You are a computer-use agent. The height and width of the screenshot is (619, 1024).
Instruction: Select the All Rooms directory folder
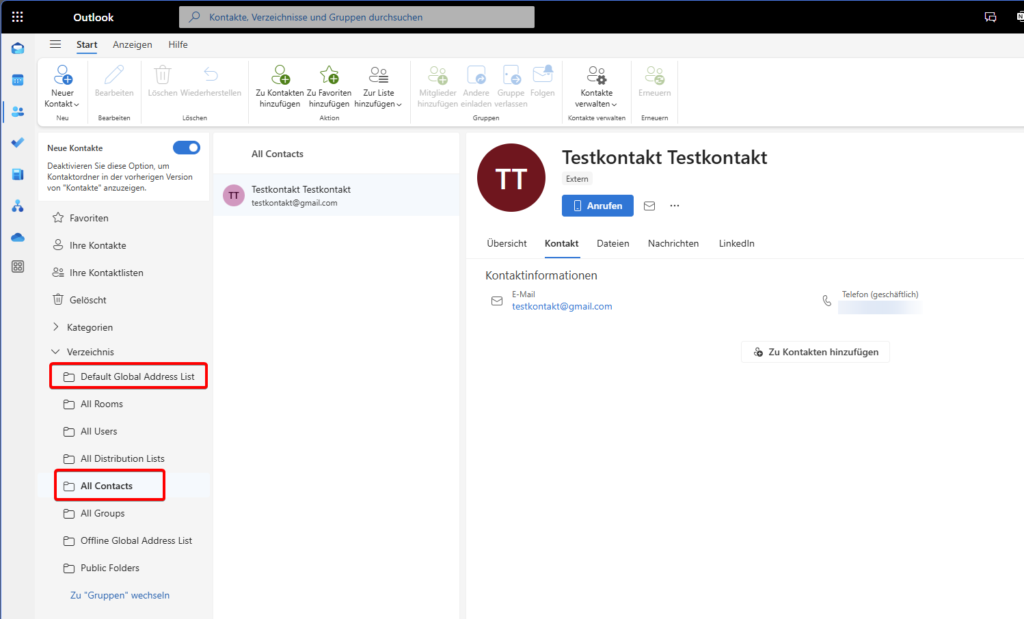coord(101,404)
